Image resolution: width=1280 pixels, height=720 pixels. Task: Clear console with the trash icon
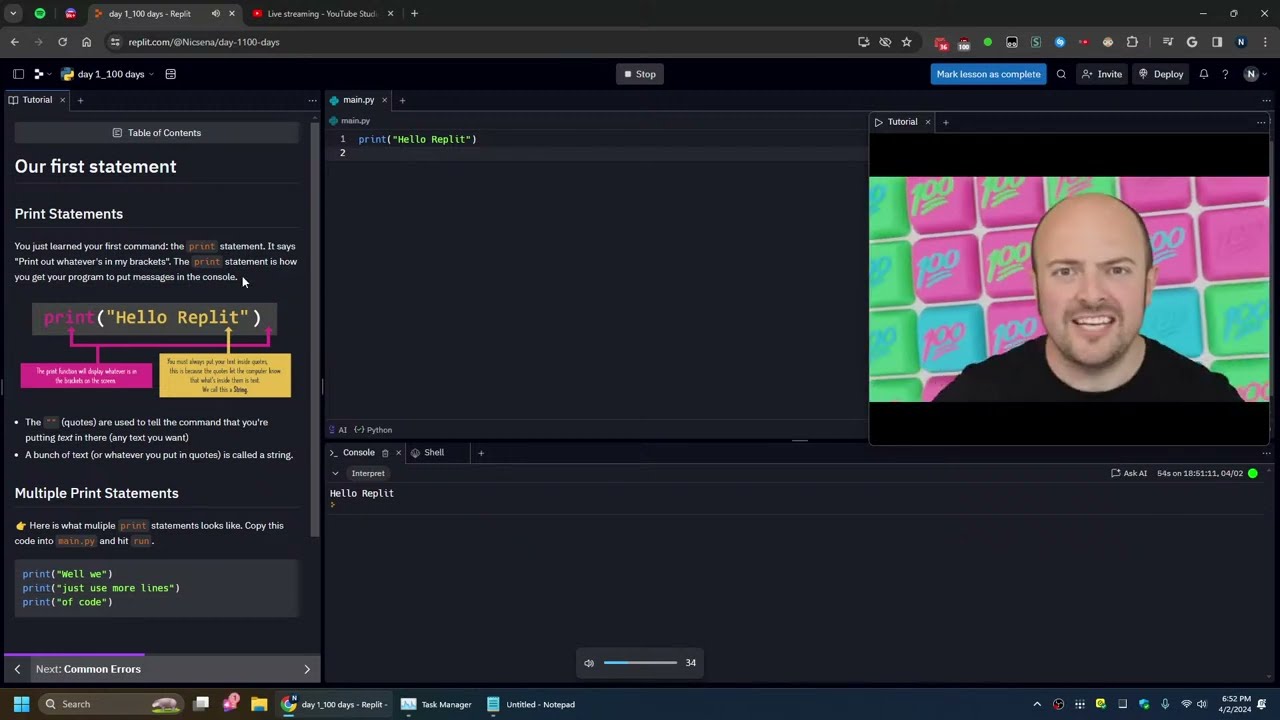(385, 453)
